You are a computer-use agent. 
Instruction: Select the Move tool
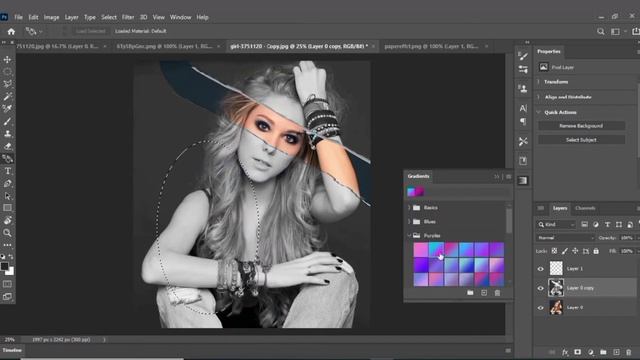coord(7,60)
